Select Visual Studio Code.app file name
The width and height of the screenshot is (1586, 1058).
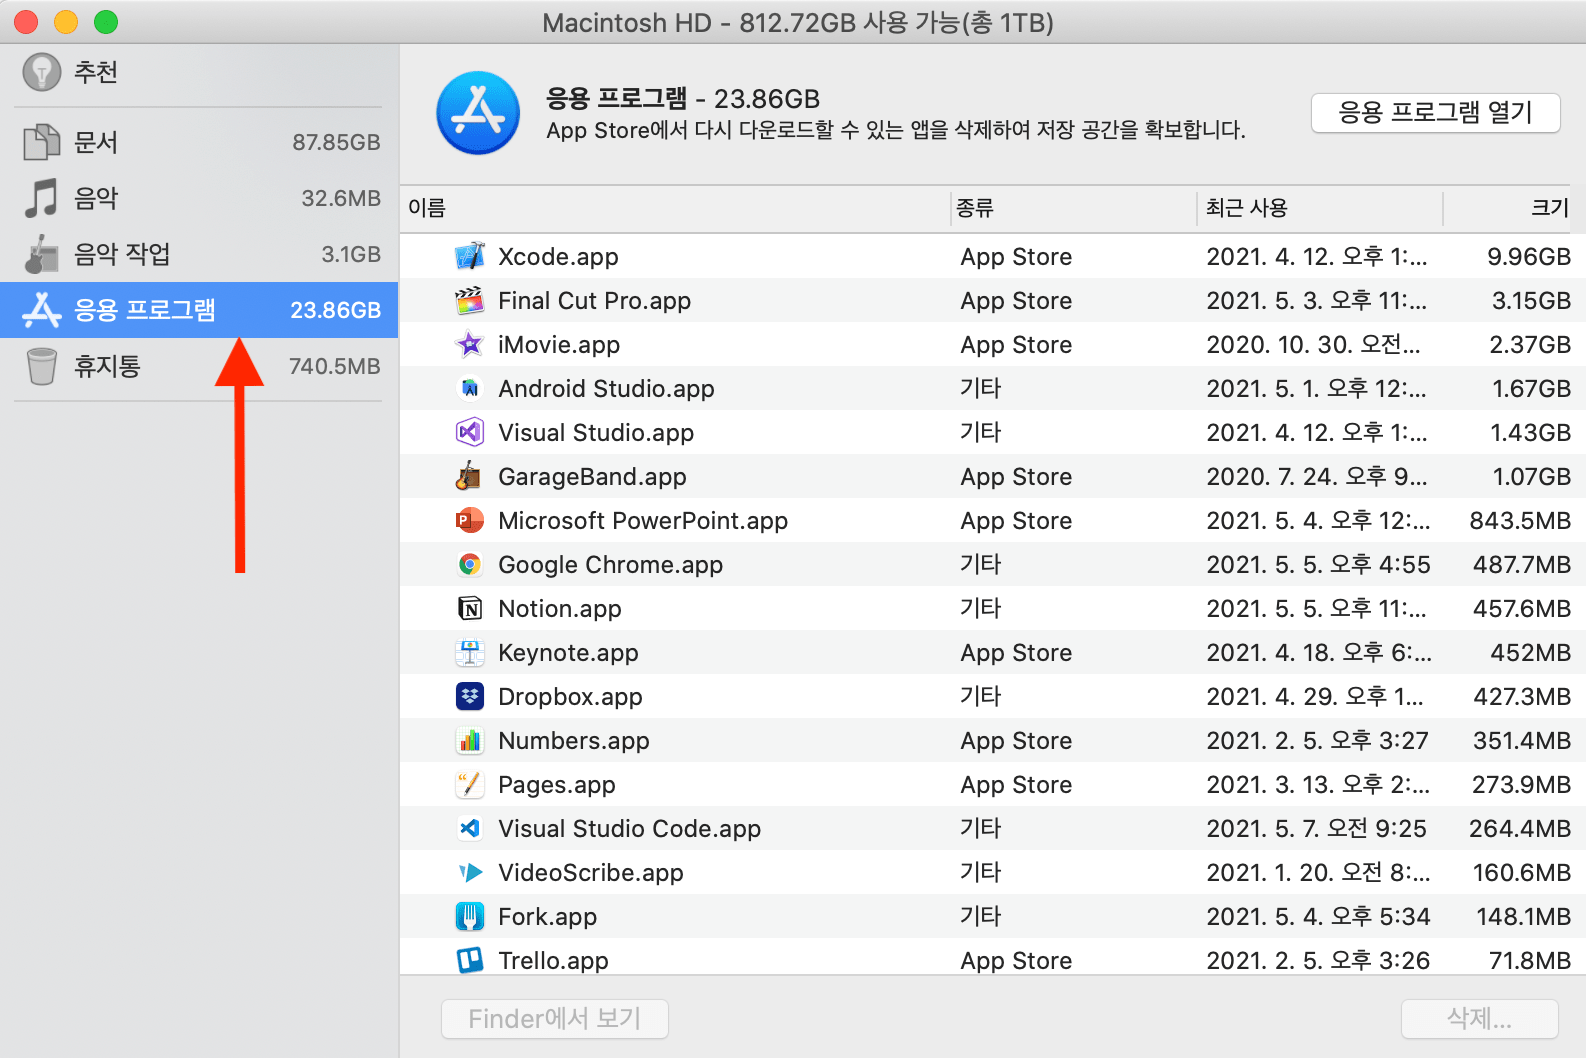tap(630, 829)
